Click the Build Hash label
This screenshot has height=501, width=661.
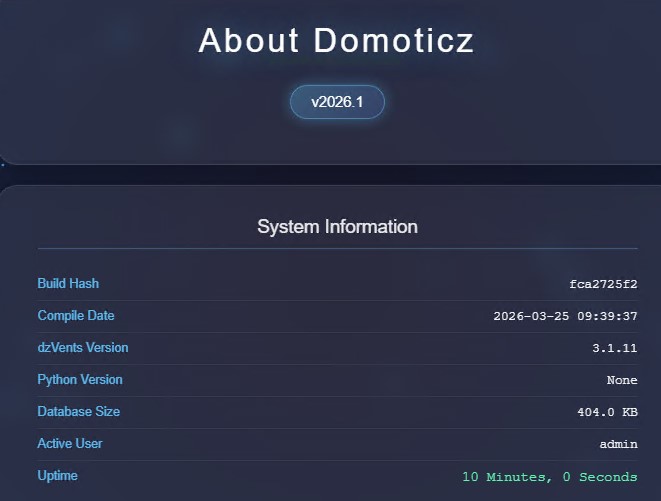[x=68, y=283]
